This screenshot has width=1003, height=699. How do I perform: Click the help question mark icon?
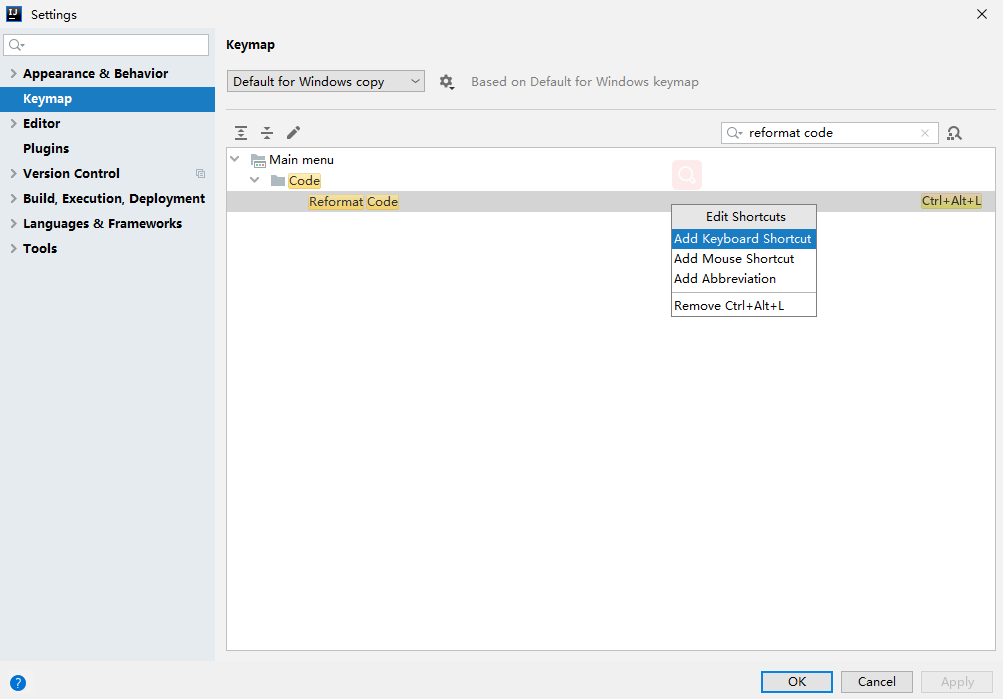(x=18, y=683)
